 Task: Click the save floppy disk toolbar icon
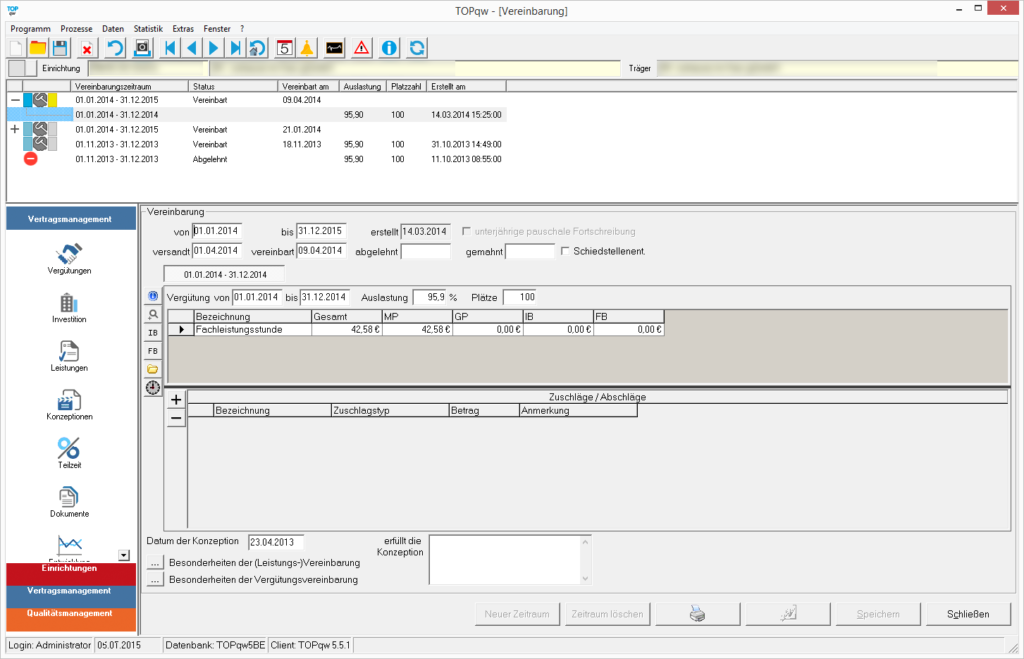tap(61, 47)
